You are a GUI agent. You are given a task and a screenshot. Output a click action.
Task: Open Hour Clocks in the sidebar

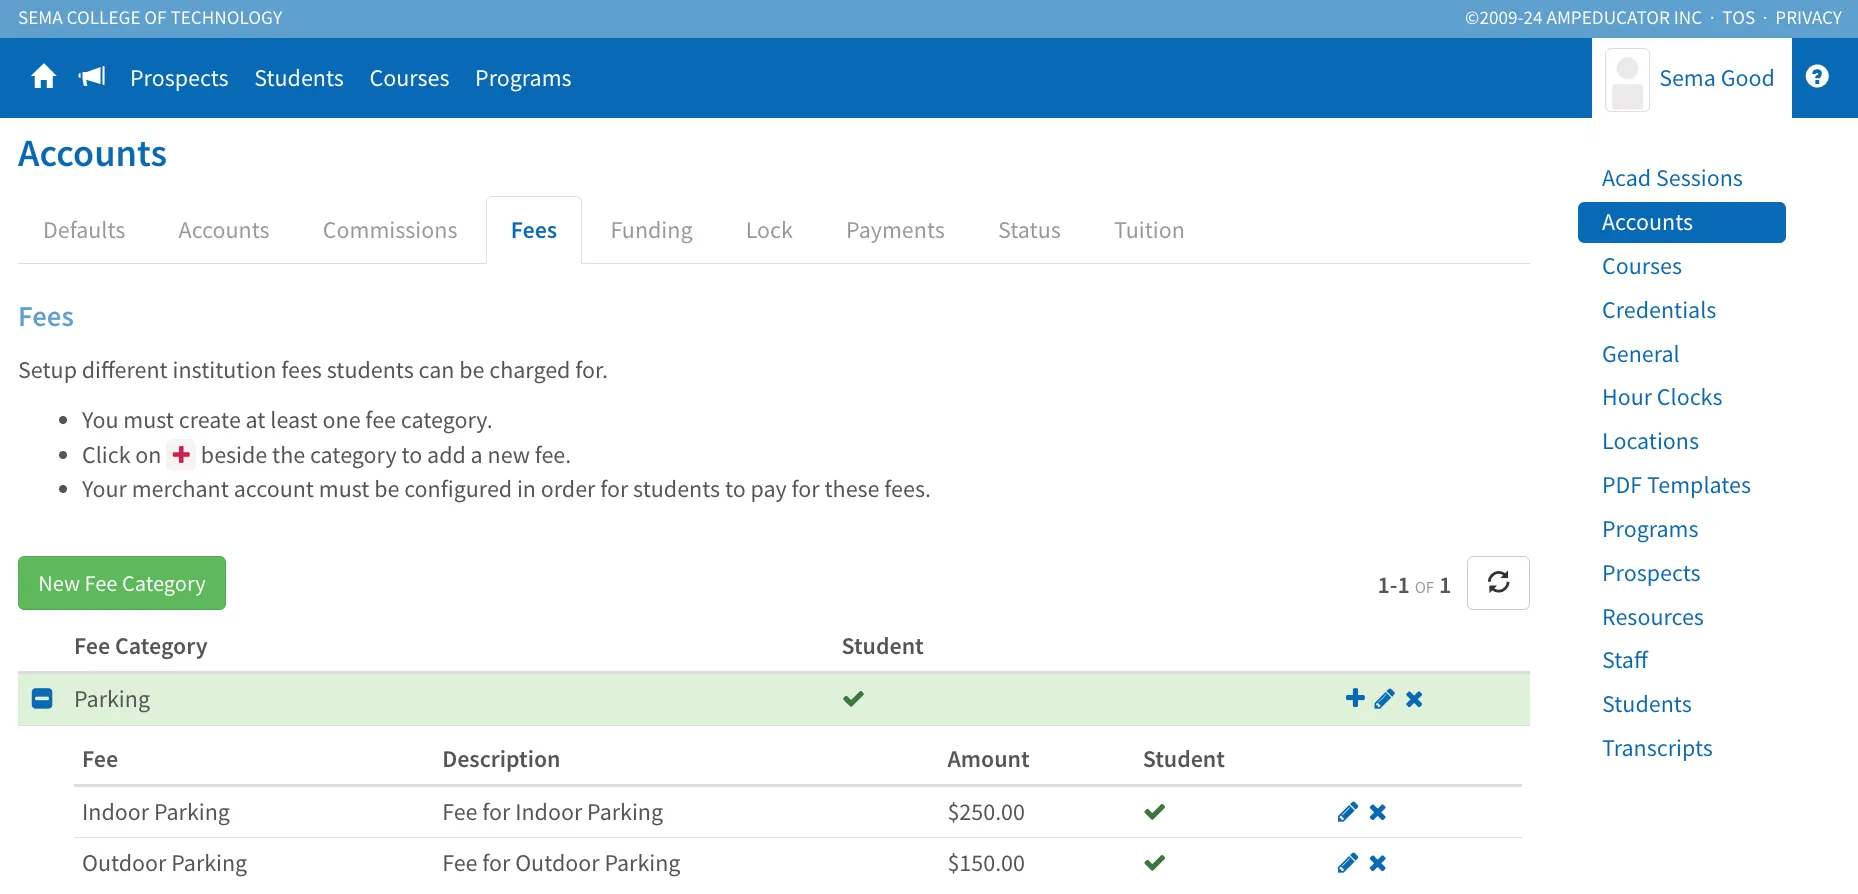pos(1662,397)
